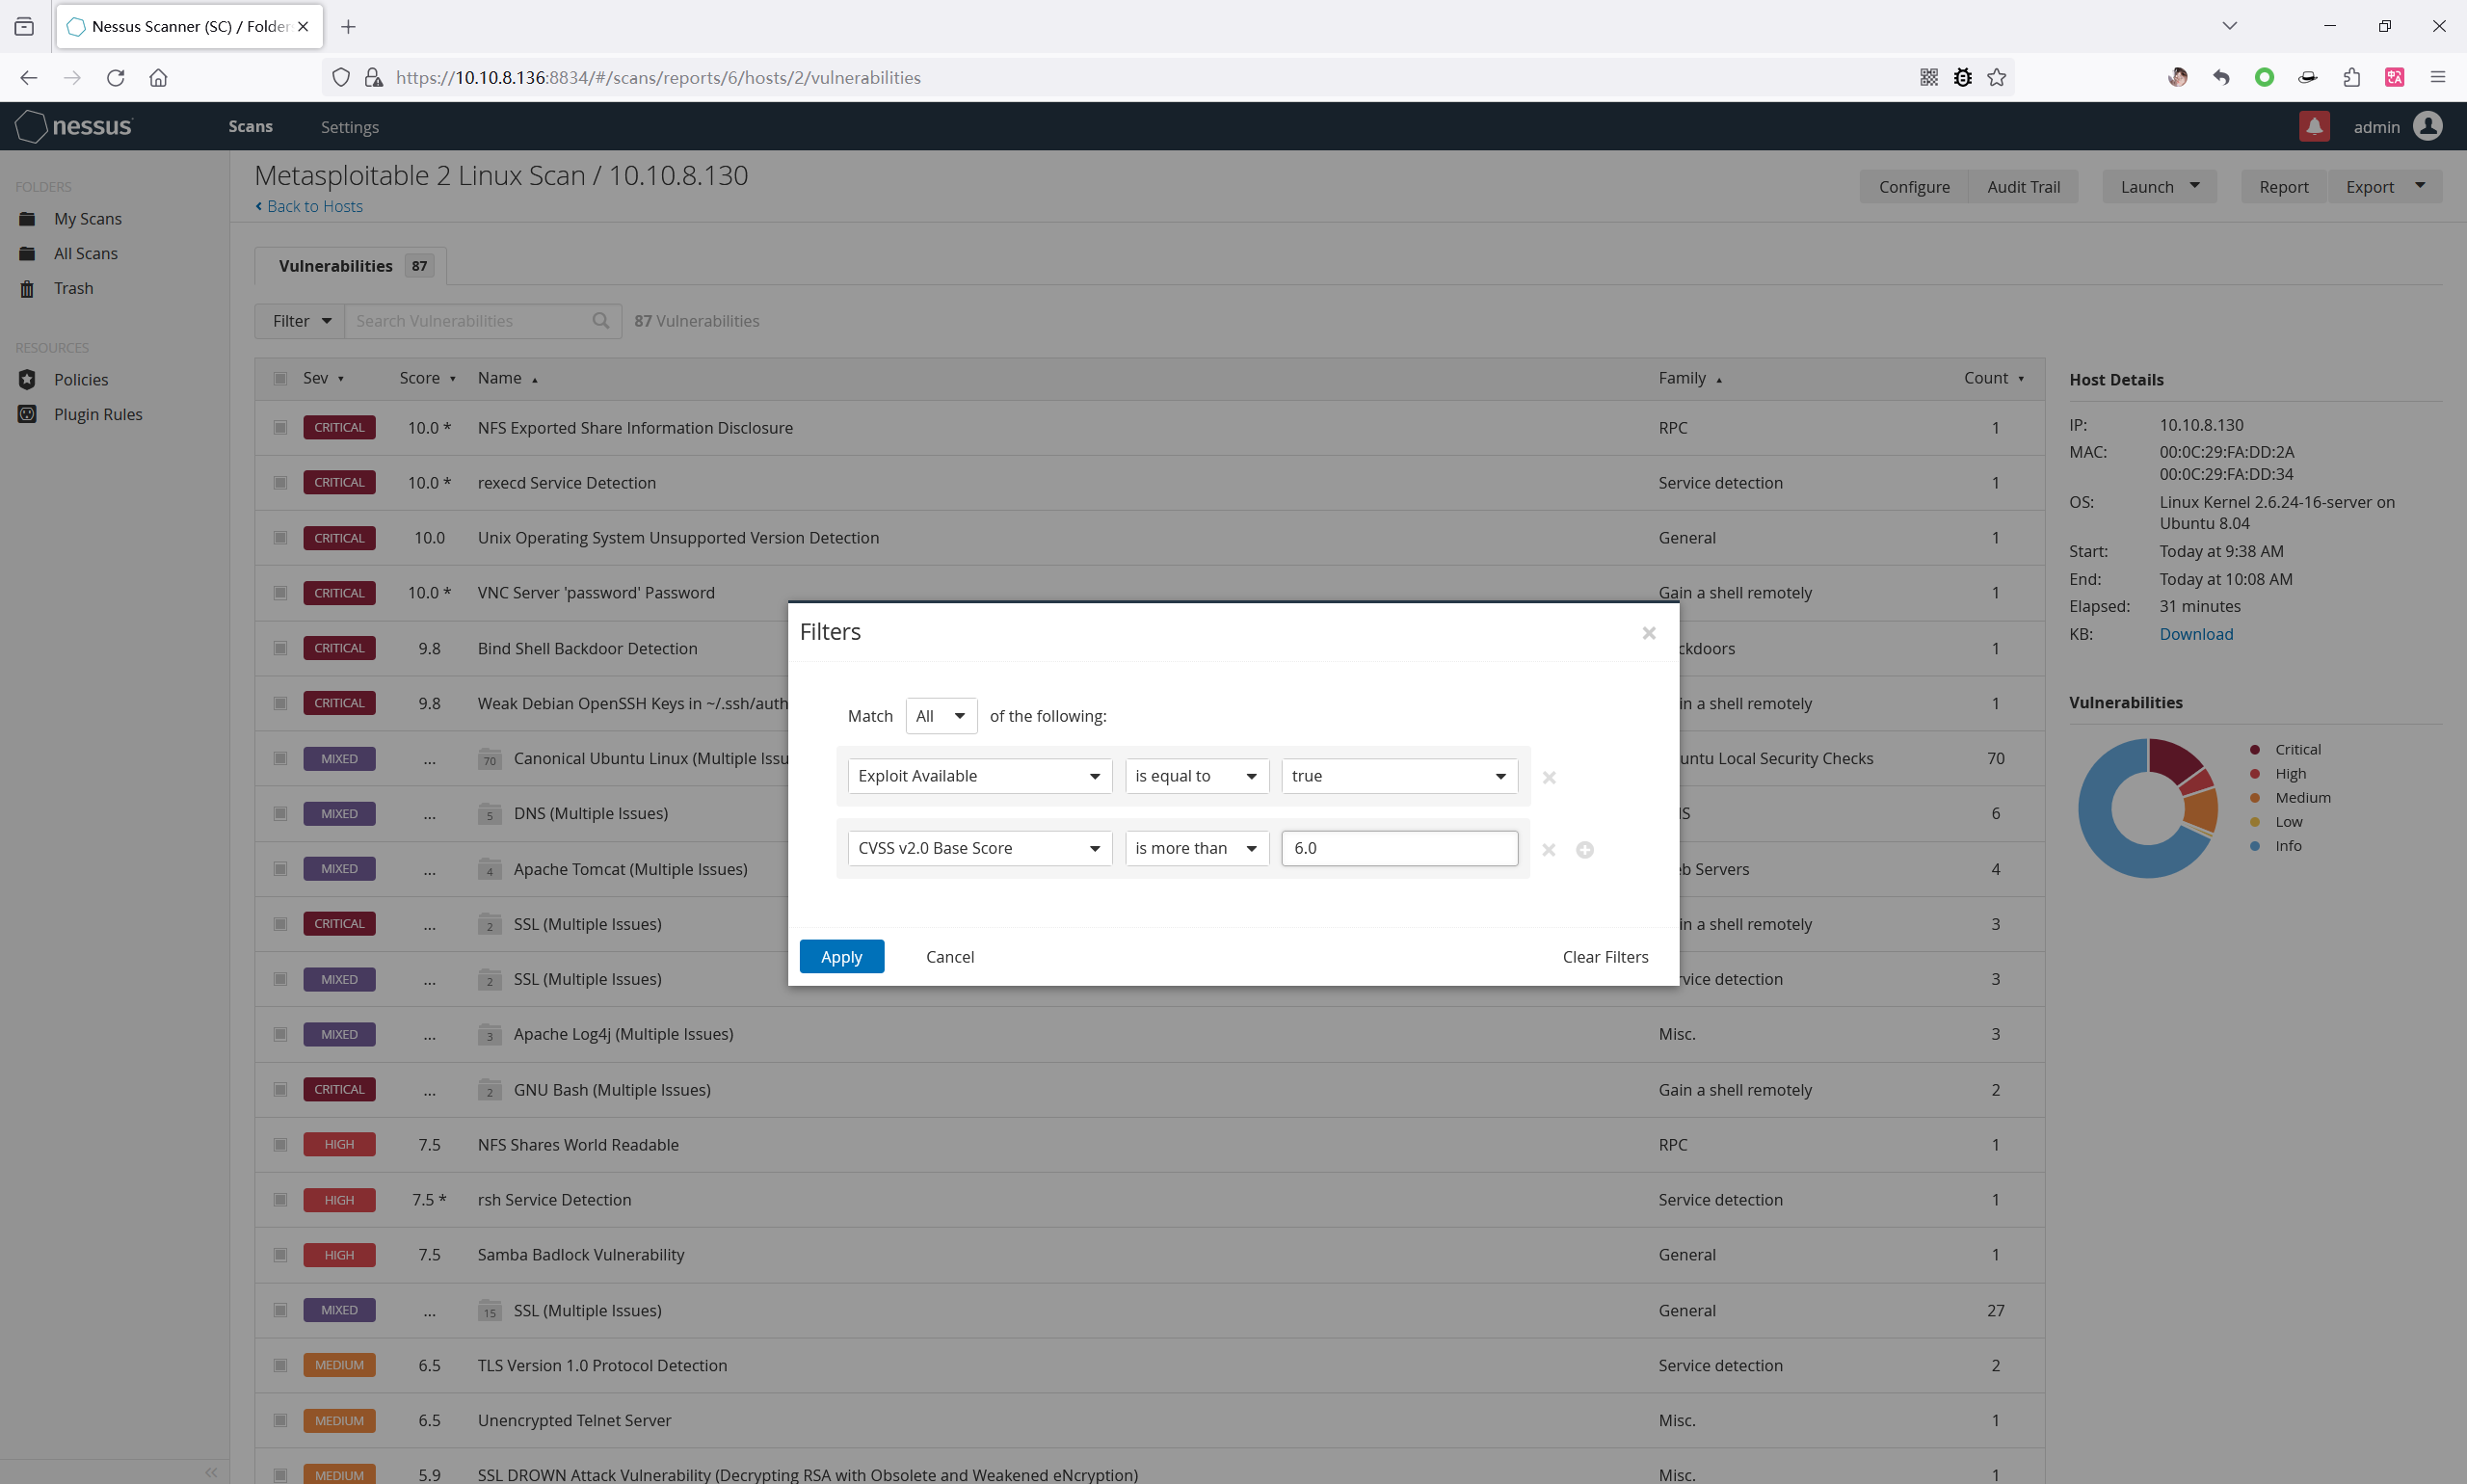2467x1484 pixels.
Task: Cancel the Filters dialog
Action: click(x=950, y=957)
